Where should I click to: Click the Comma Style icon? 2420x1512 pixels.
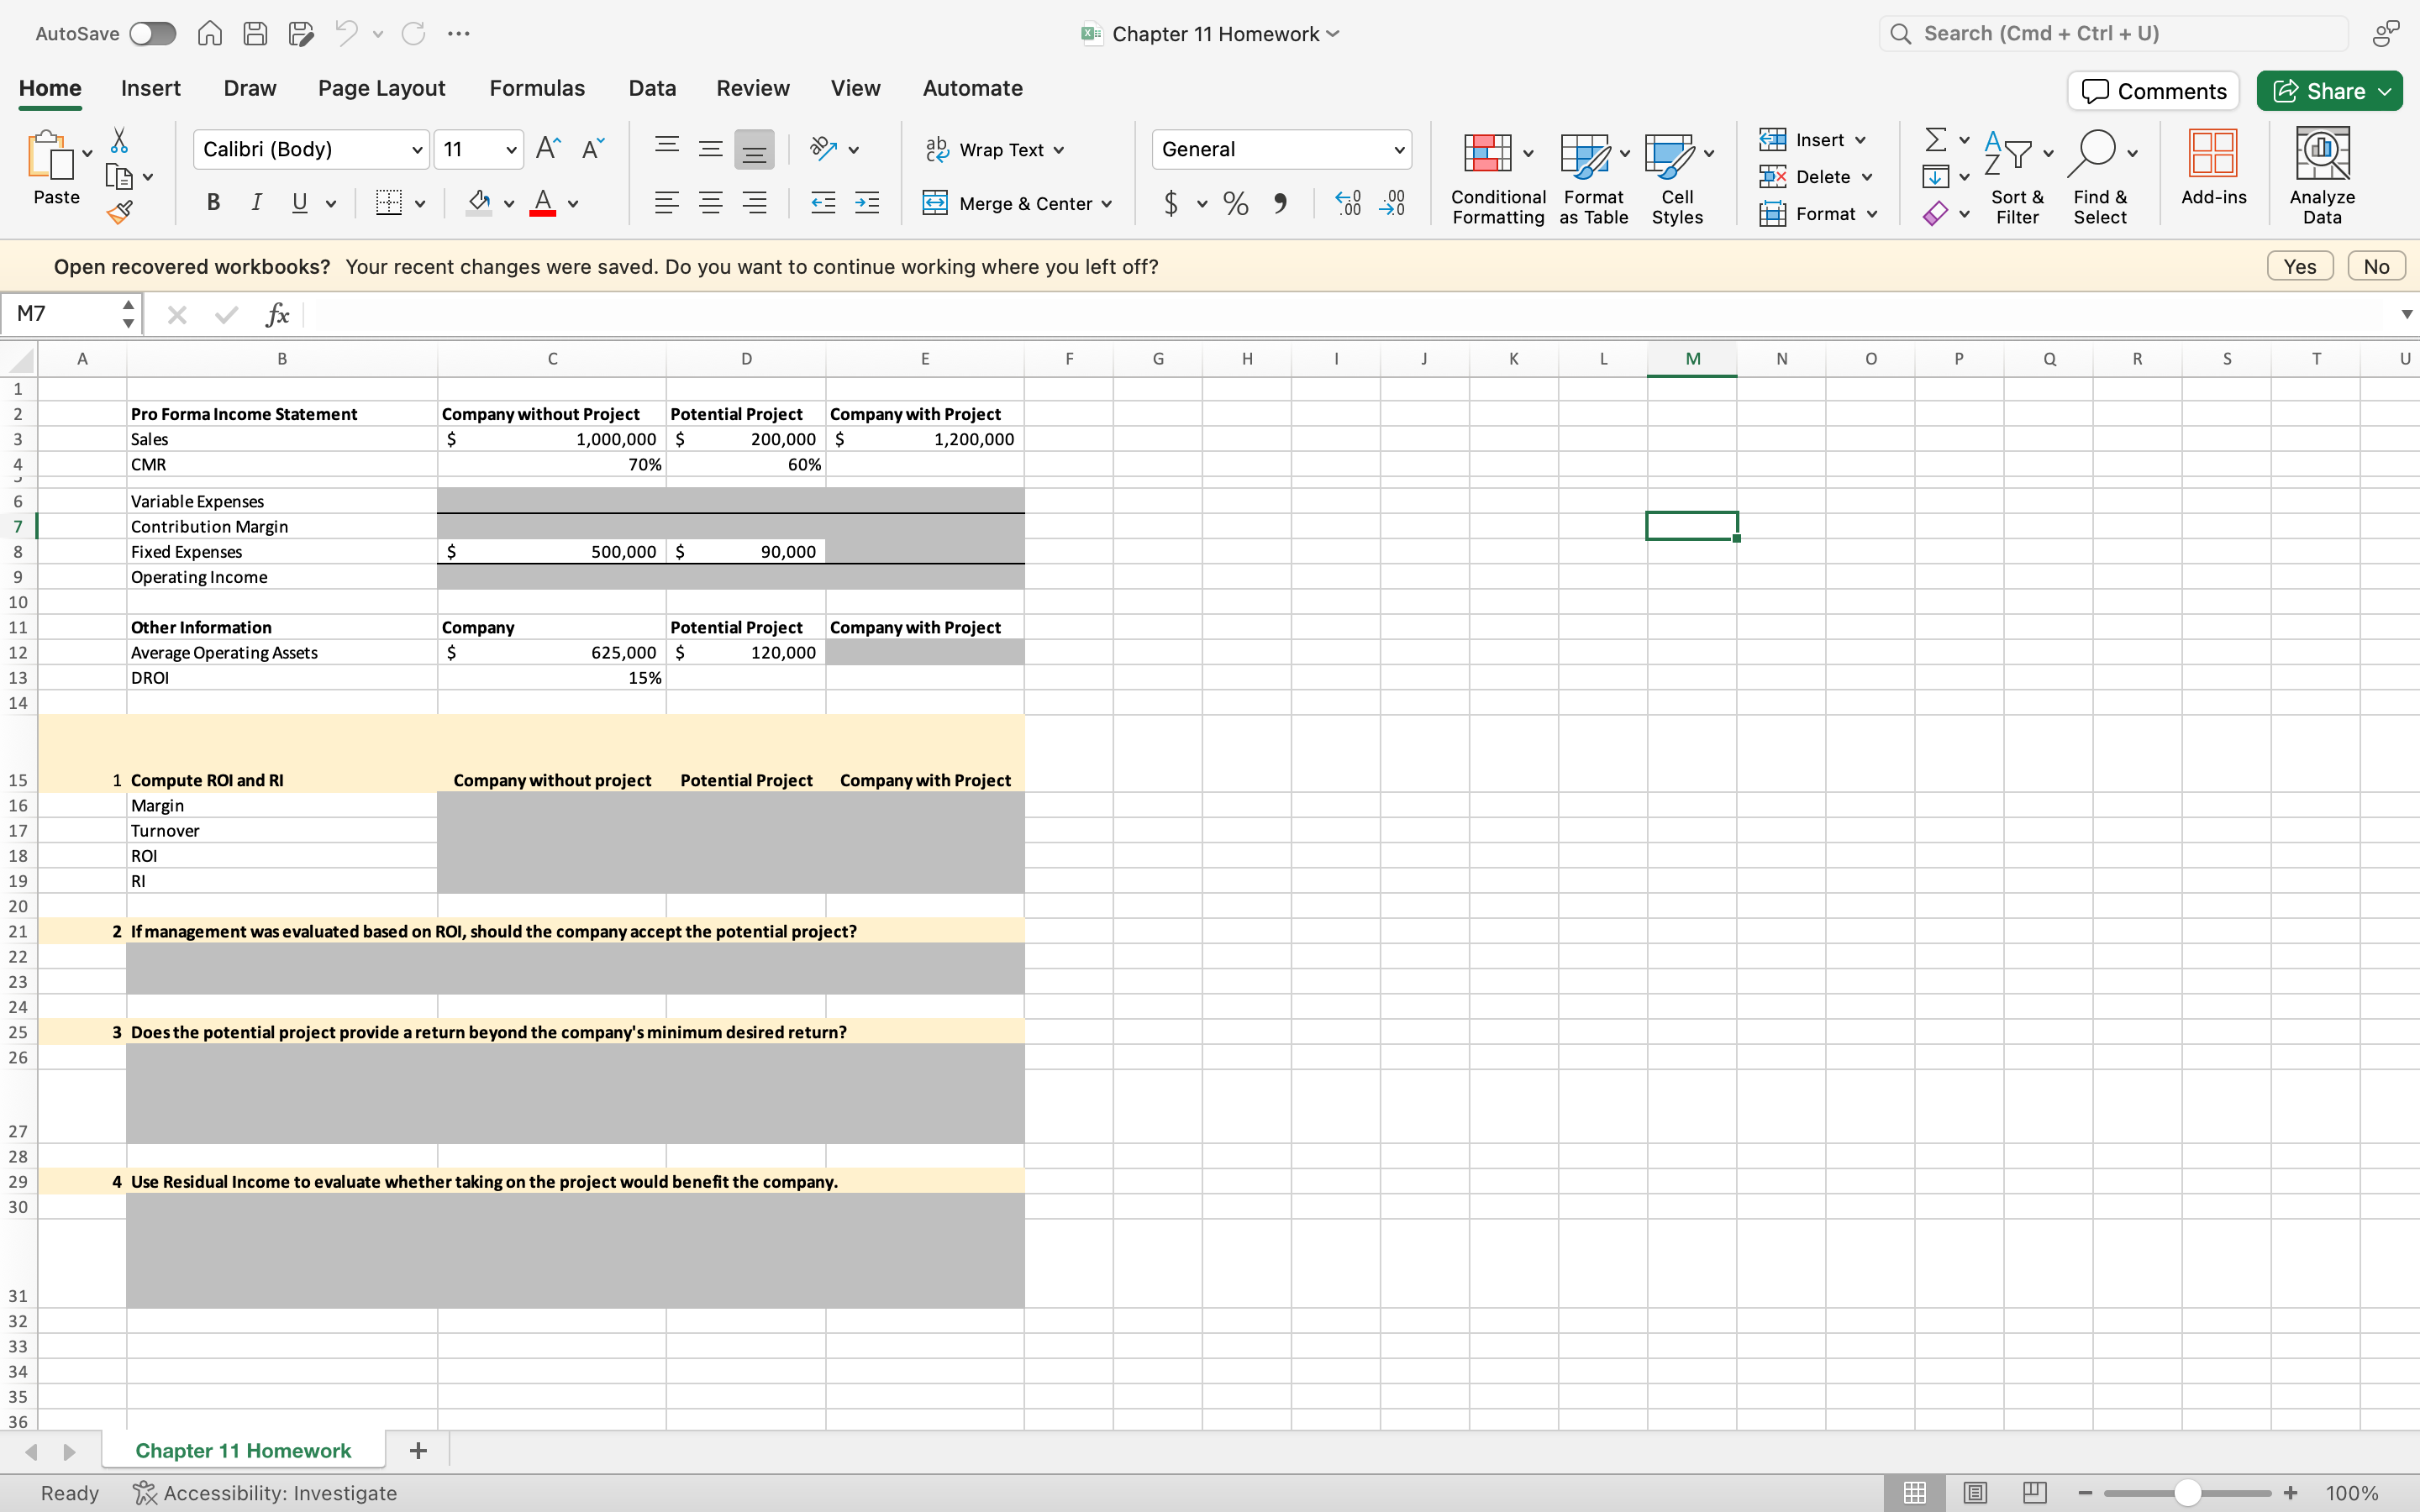(x=1282, y=203)
